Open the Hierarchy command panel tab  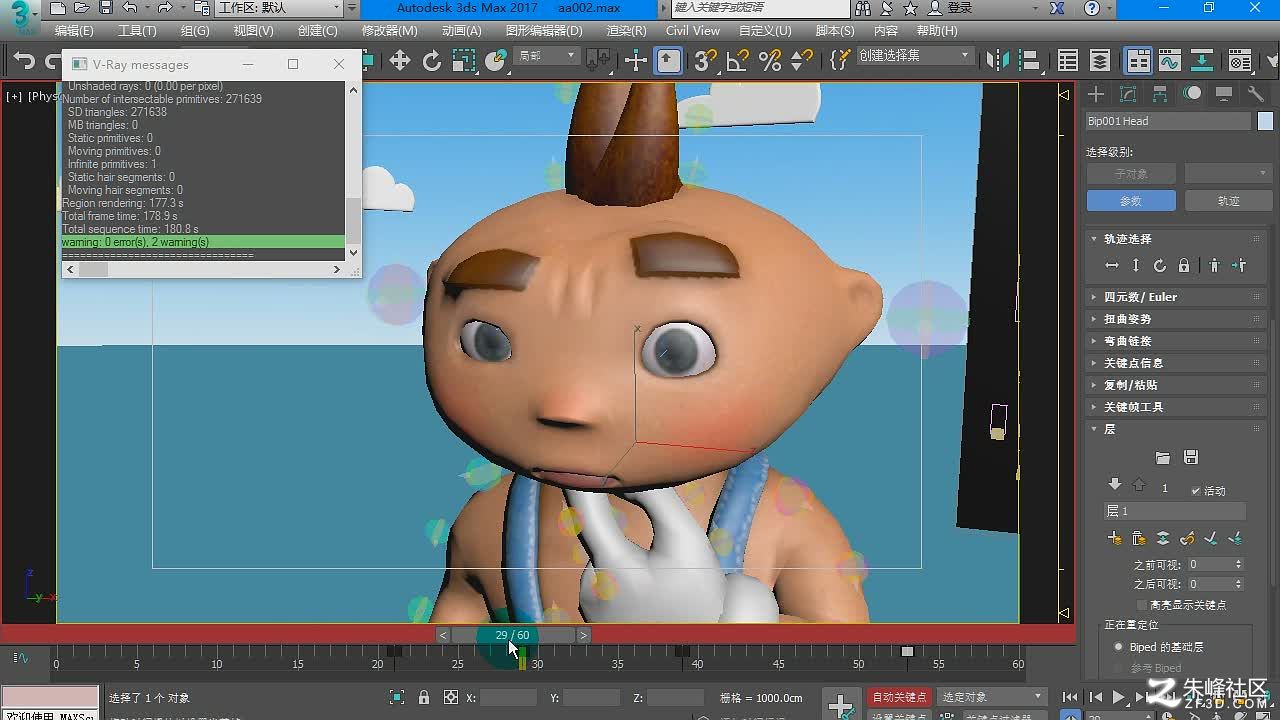click(x=1160, y=94)
